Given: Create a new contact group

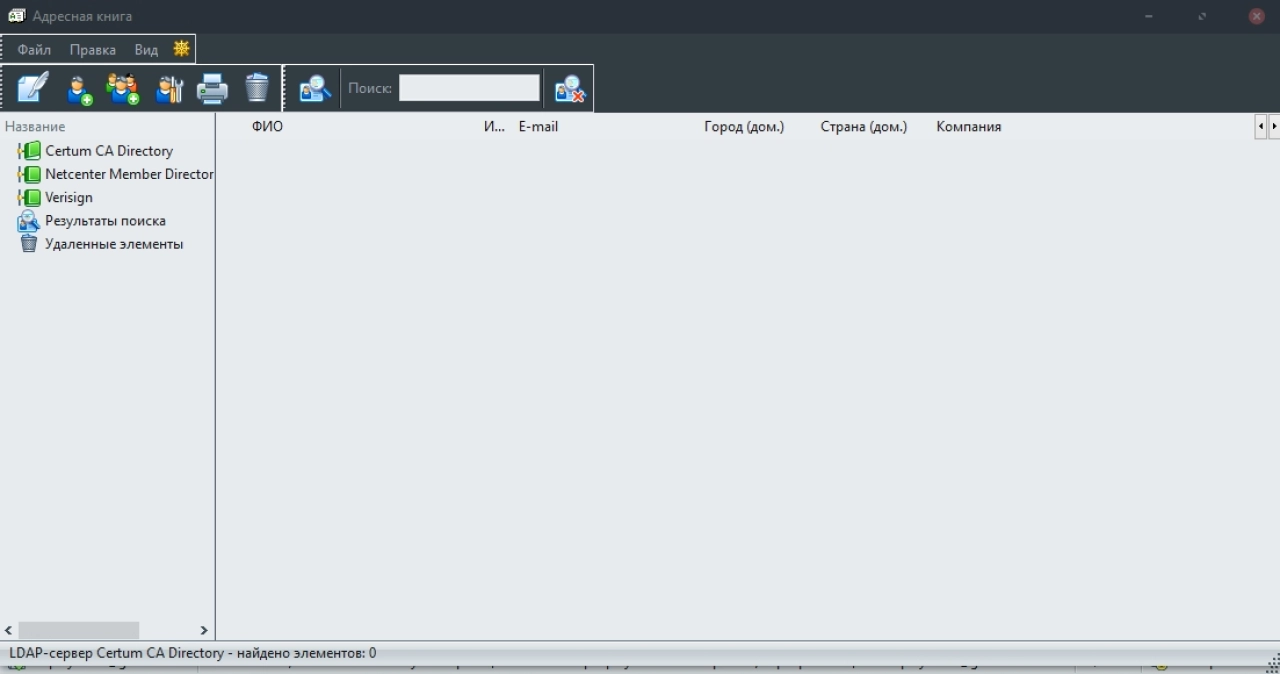Looking at the screenshot, I should 123,89.
